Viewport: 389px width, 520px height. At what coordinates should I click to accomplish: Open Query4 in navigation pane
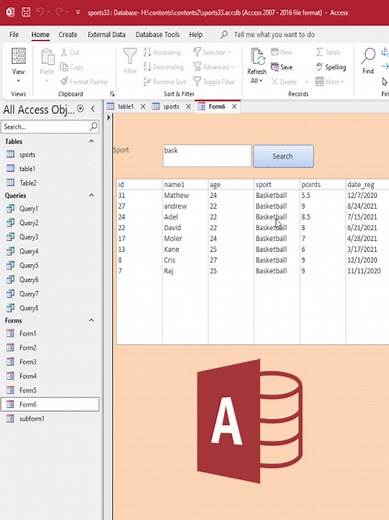coord(29,251)
